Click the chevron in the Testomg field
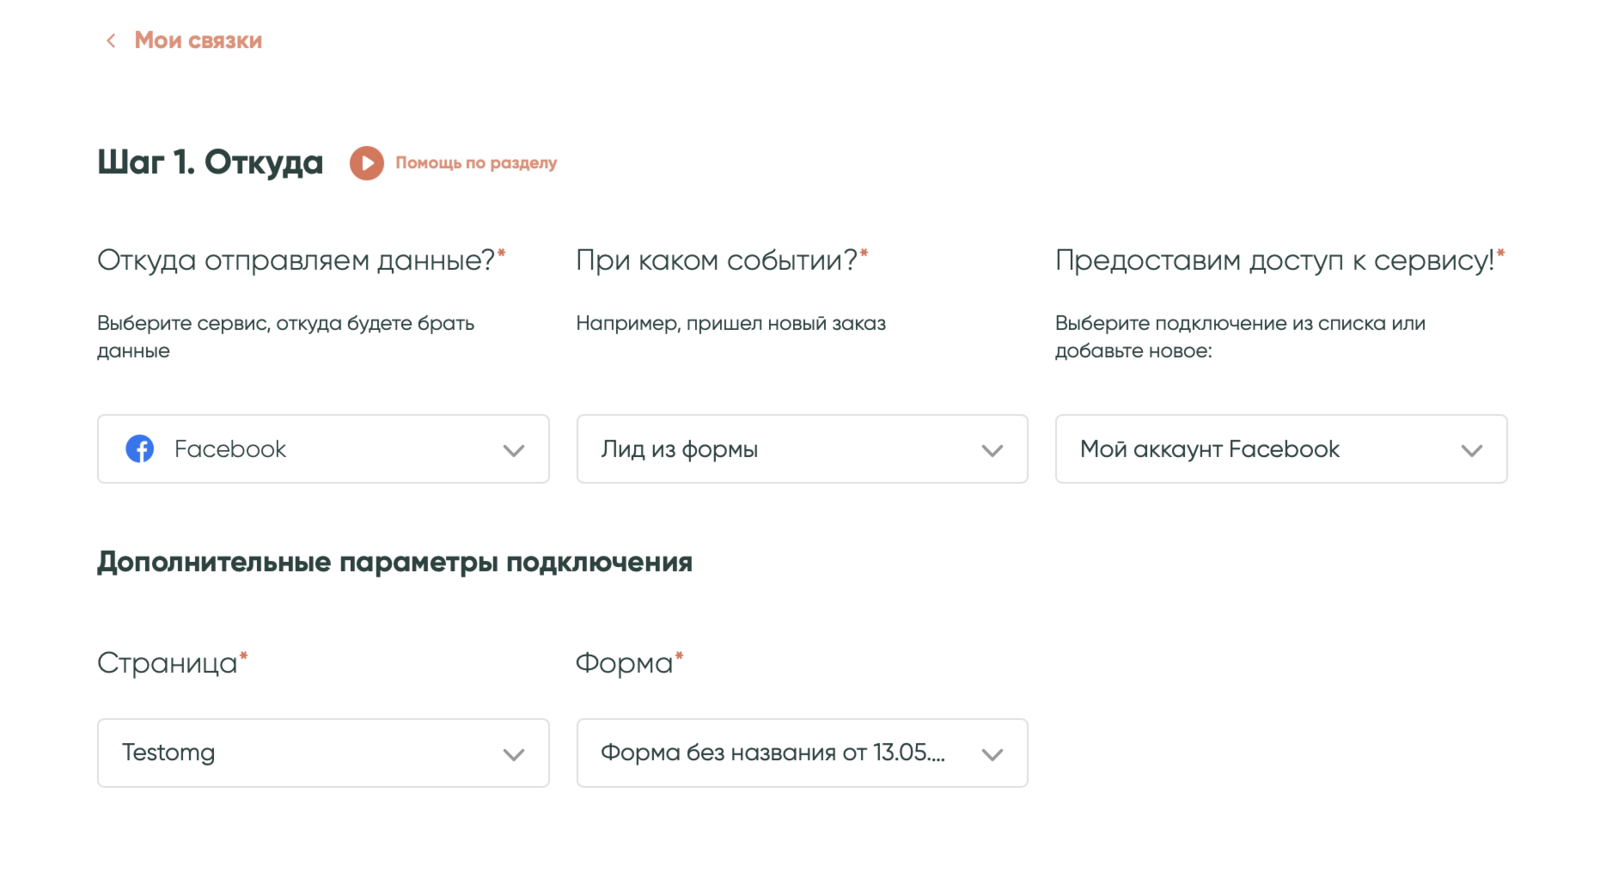 point(513,755)
